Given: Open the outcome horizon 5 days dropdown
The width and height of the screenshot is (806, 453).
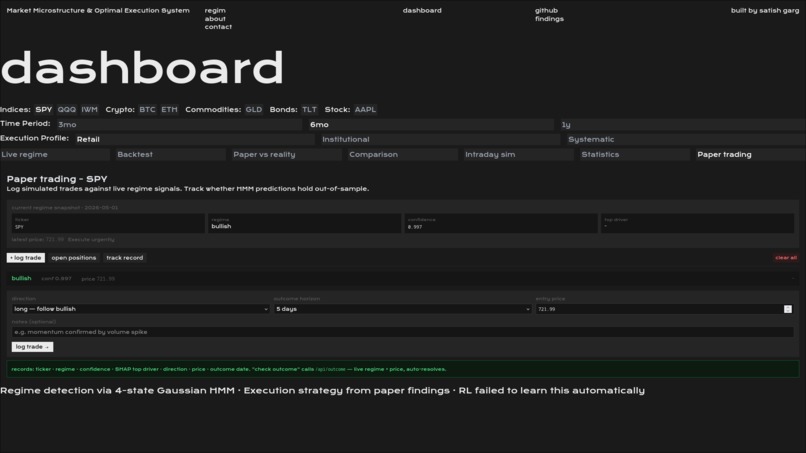Looking at the screenshot, I should click(x=402, y=309).
